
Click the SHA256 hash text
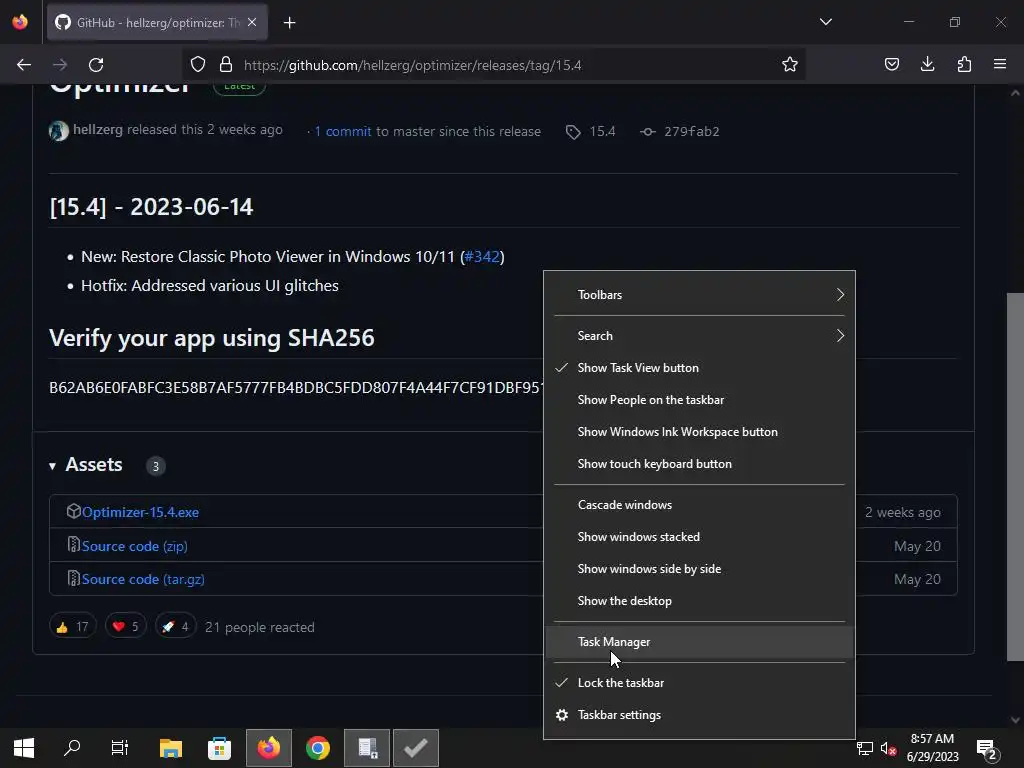click(x=296, y=387)
